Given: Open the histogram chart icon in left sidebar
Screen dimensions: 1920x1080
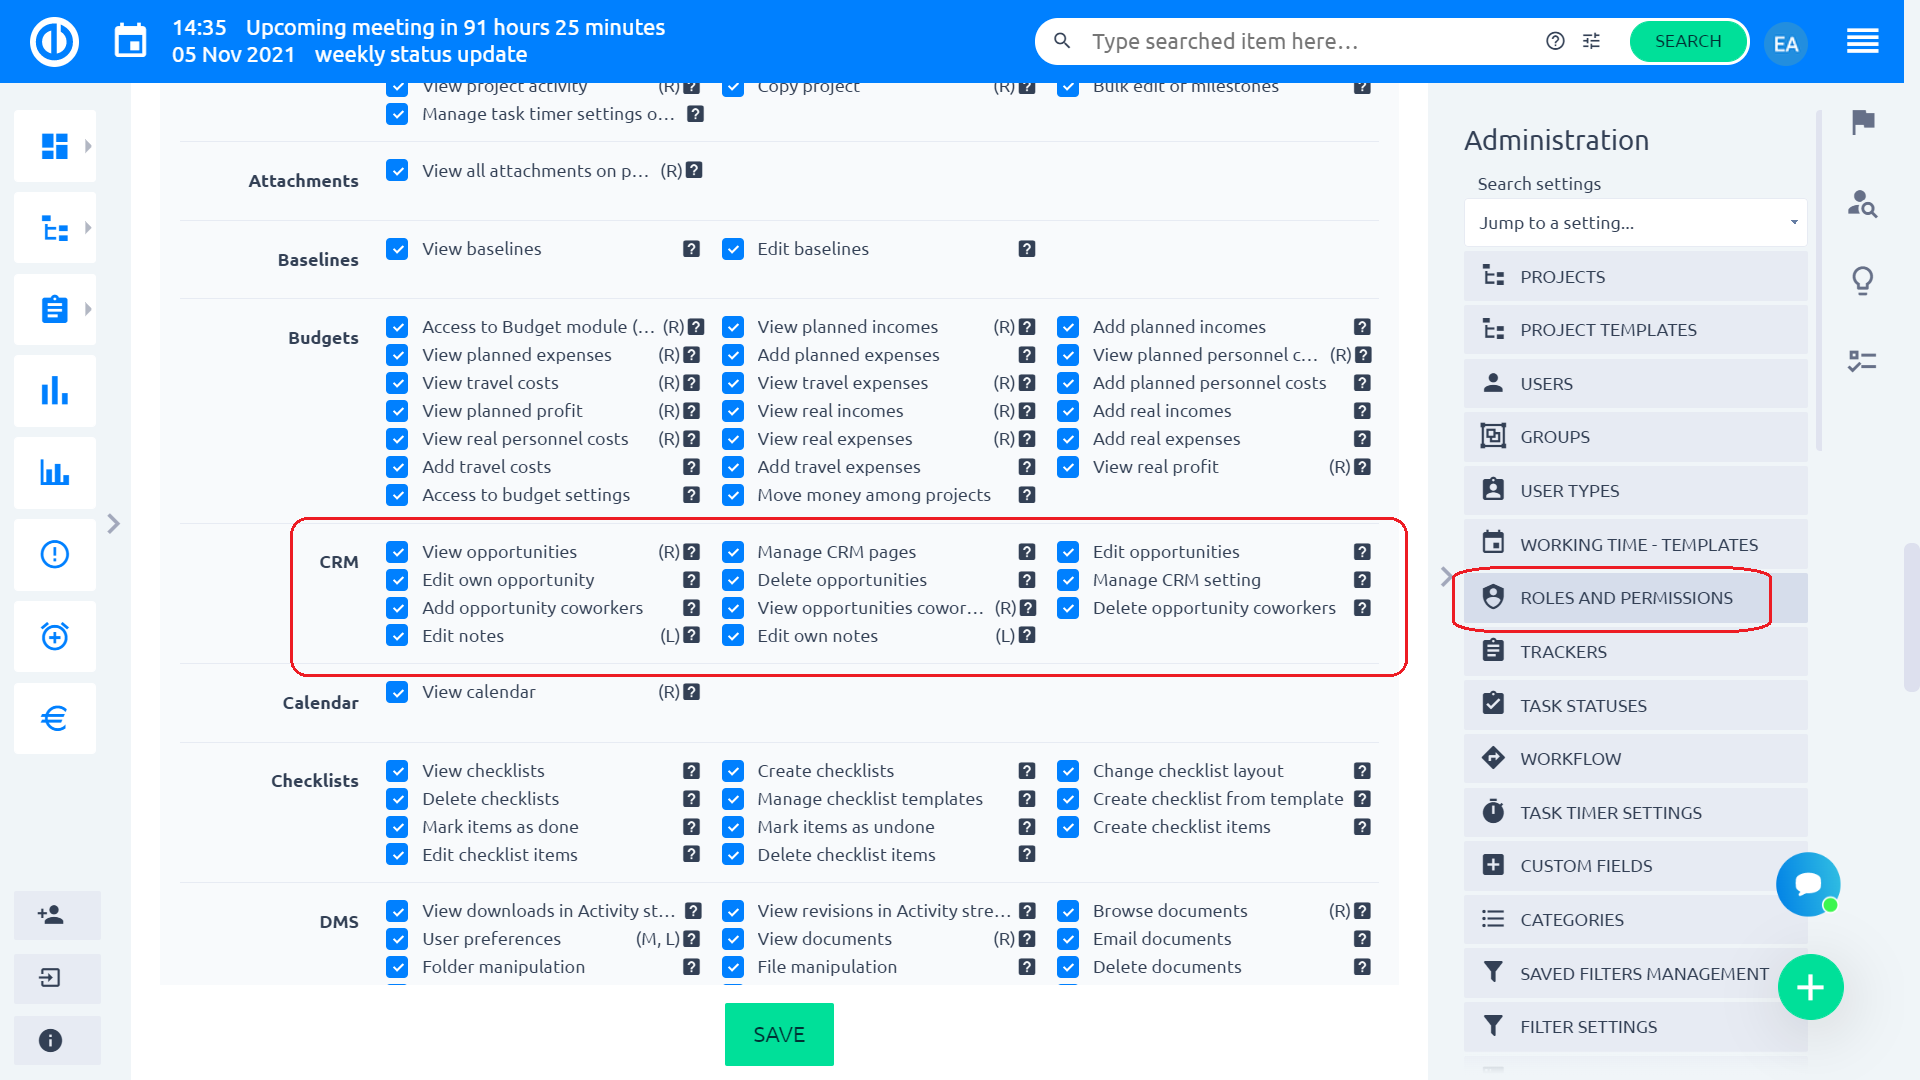Looking at the screenshot, I should (55, 473).
